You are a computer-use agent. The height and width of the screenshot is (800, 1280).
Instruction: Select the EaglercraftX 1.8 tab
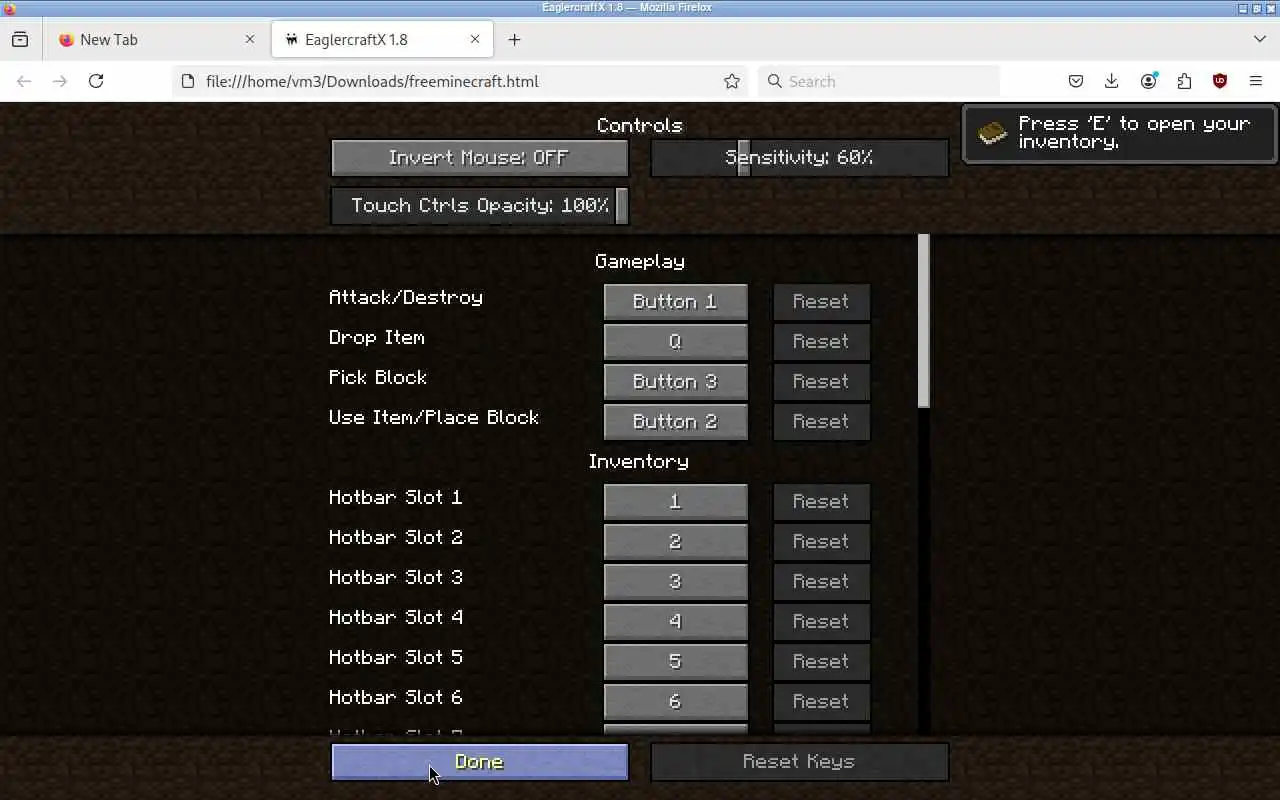pyautogui.click(x=382, y=40)
